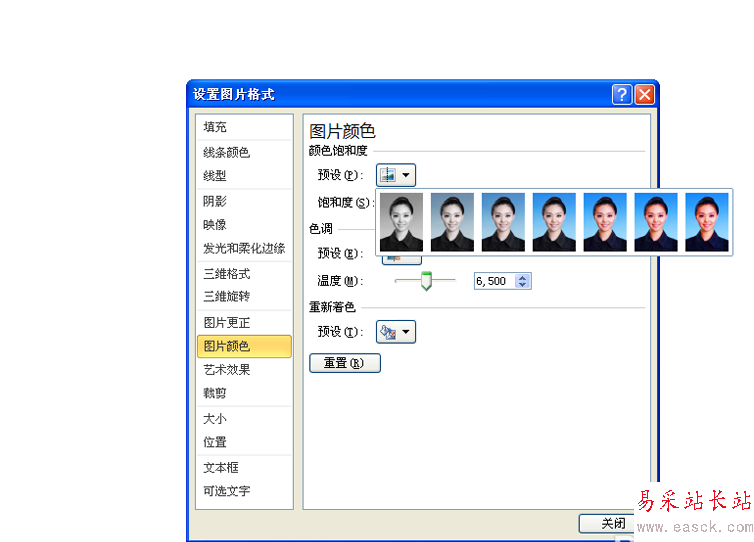Choose the most saturated preset thumbnail

pyautogui.click(x=707, y=222)
